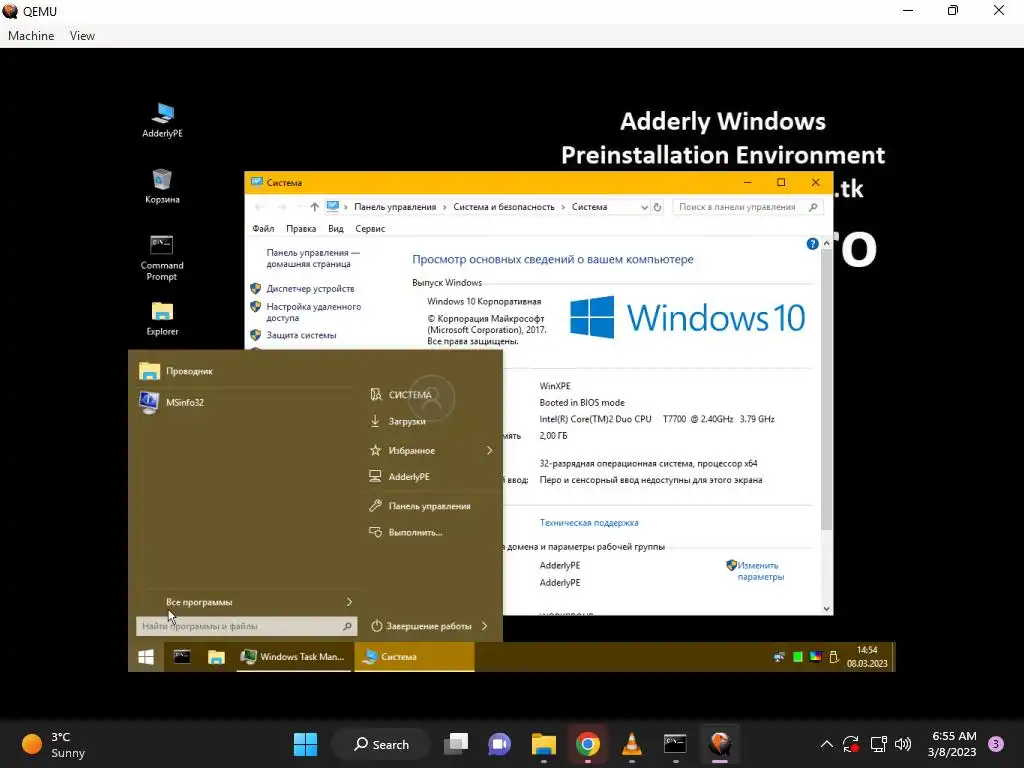Screen dimensions: 1024x768
Task: Open the Explorer desktop icon
Action: pos(162,318)
